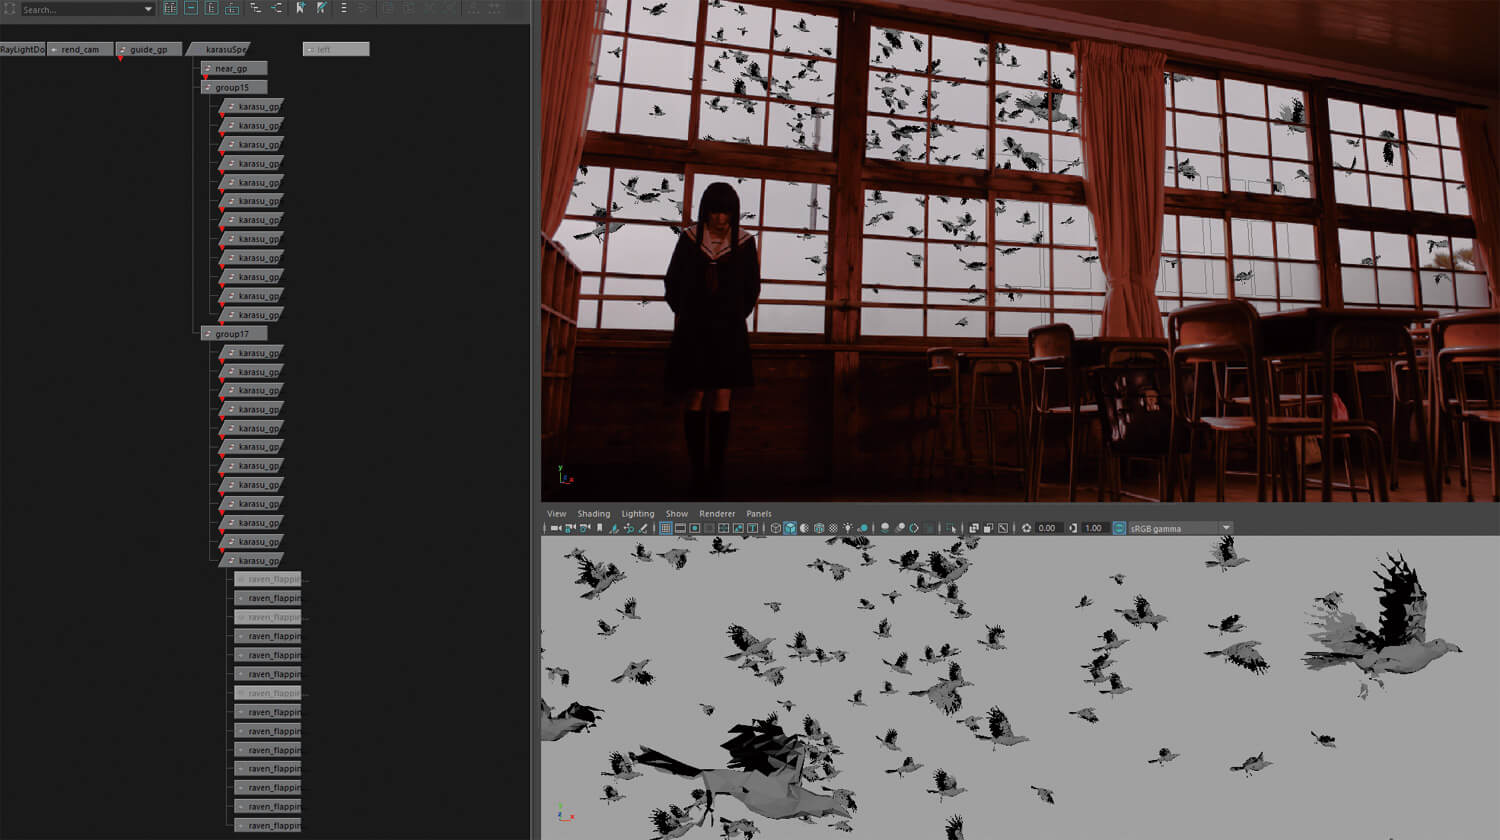Collapse the group17 node
Image resolution: width=1500 pixels, height=840 pixels.
207,334
